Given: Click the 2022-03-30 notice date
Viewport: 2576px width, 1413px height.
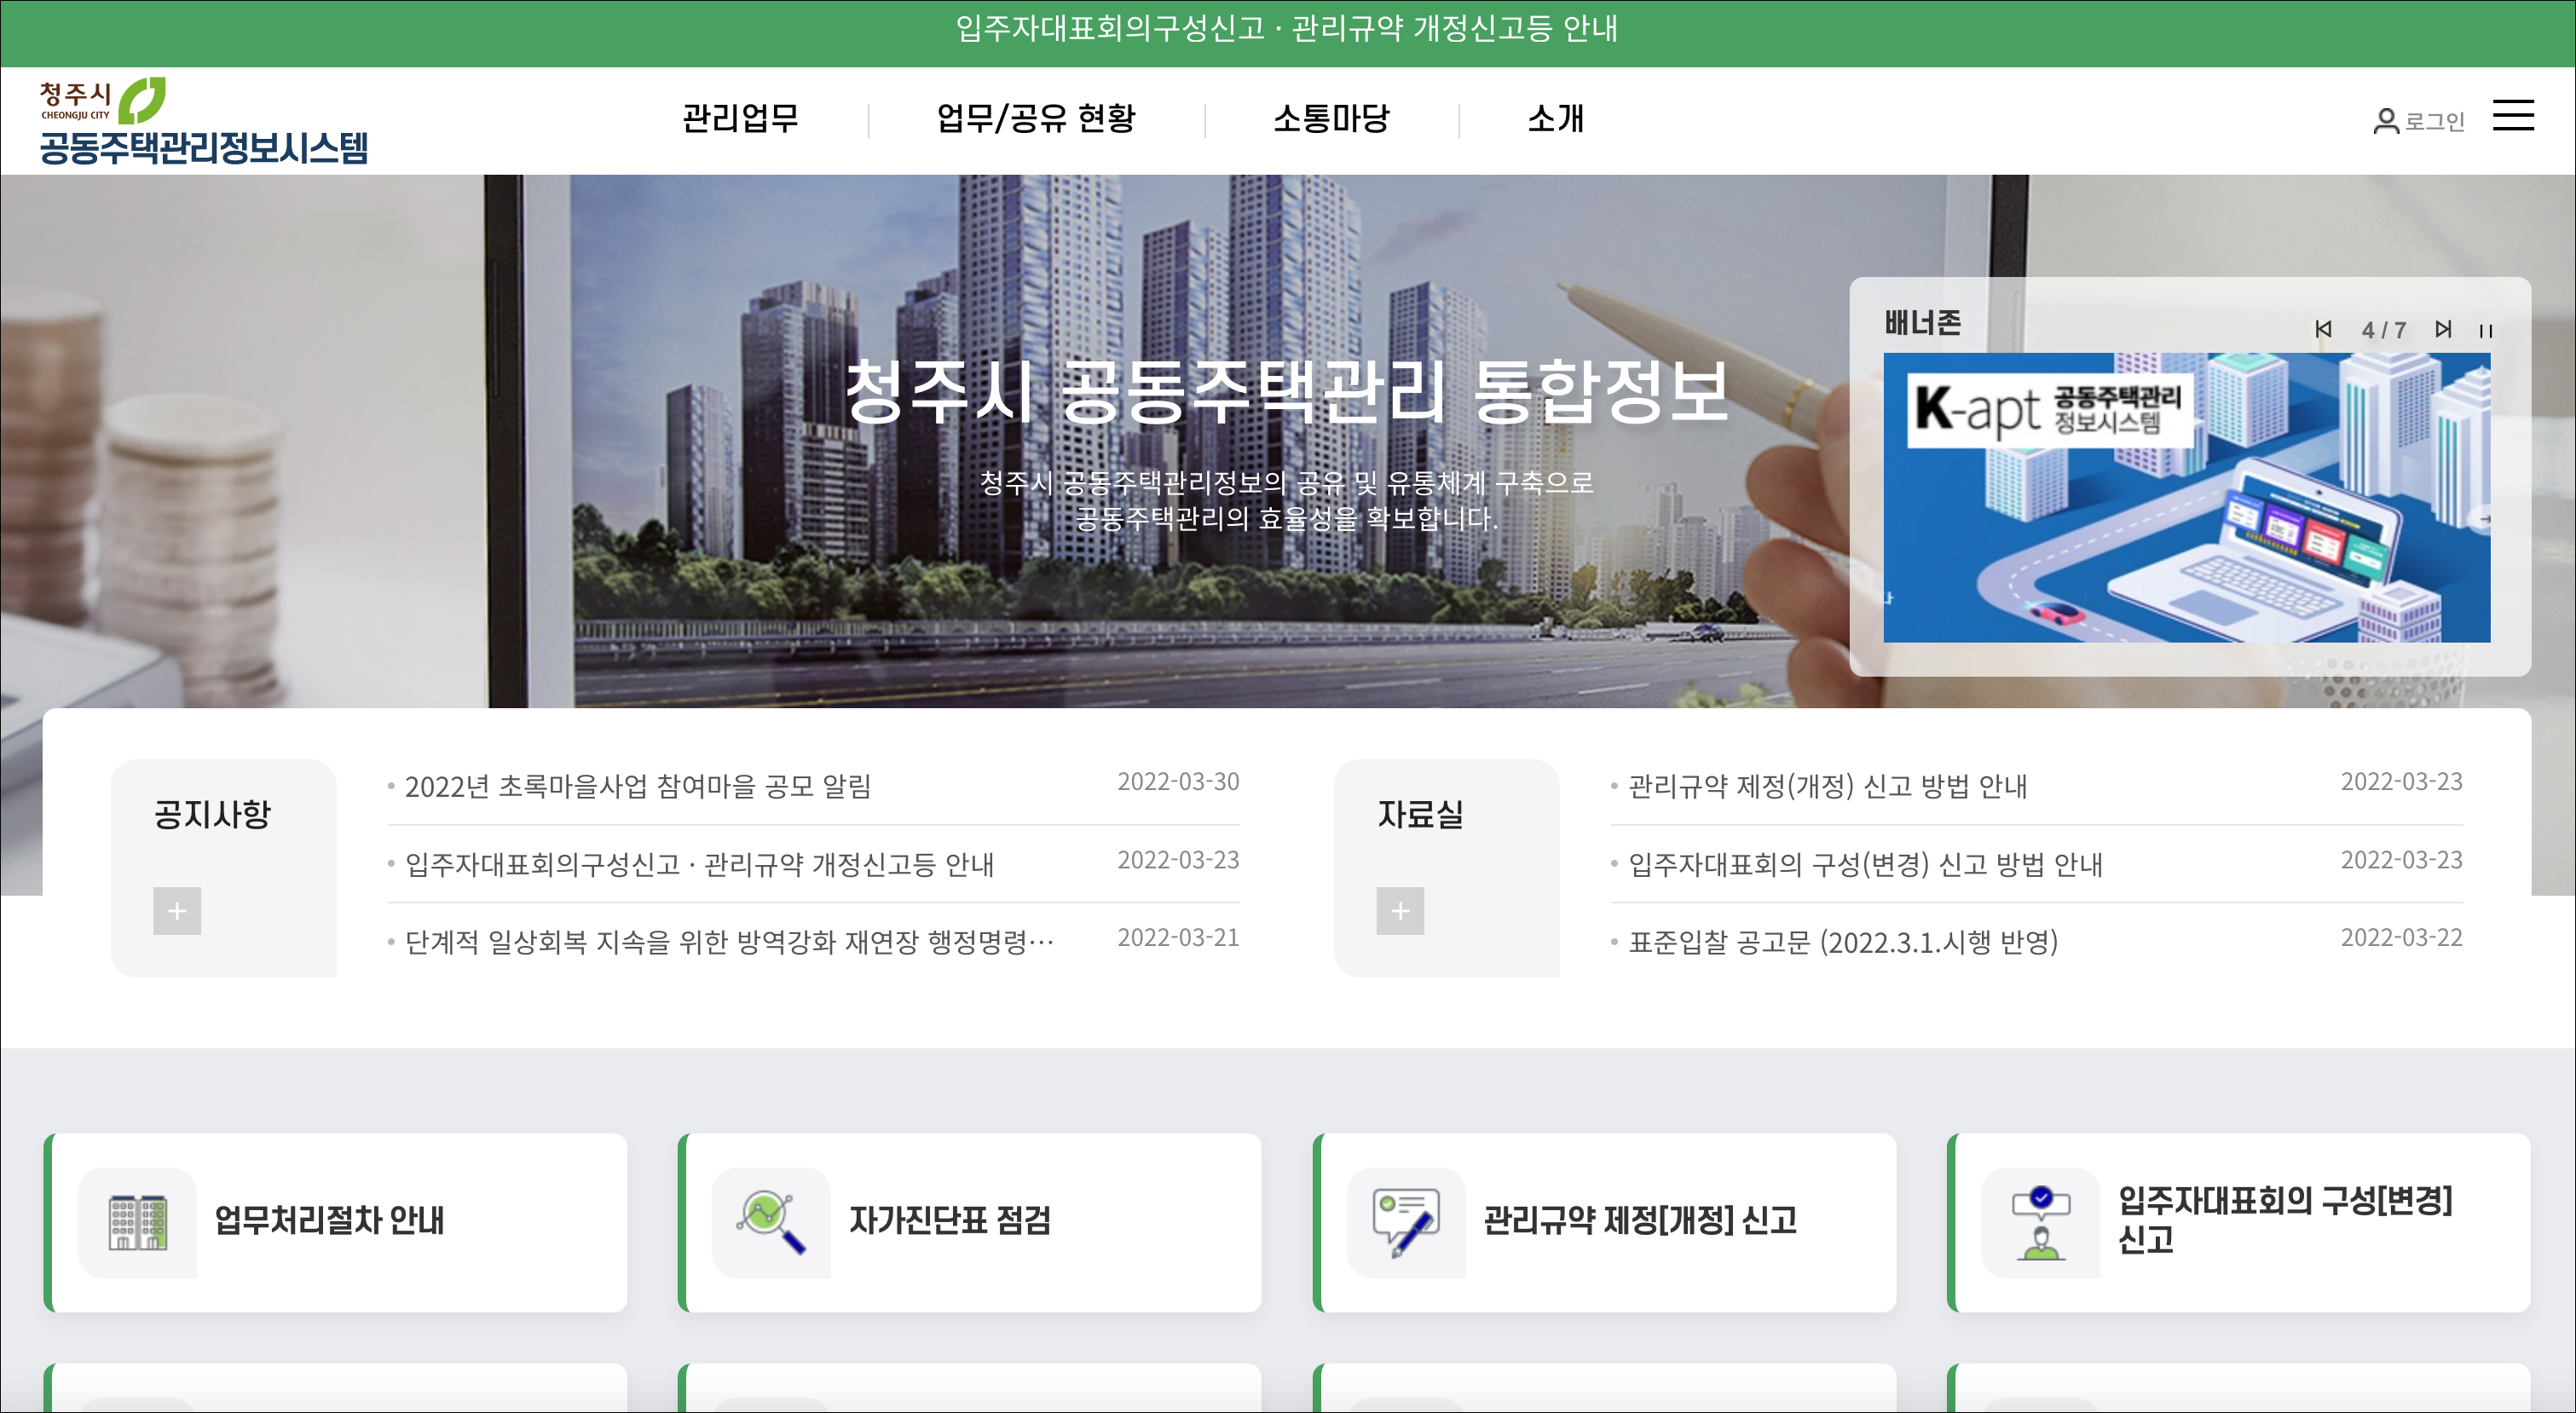Looking at the screenshot, I should pyautogui.click(x=1178, y=782).
